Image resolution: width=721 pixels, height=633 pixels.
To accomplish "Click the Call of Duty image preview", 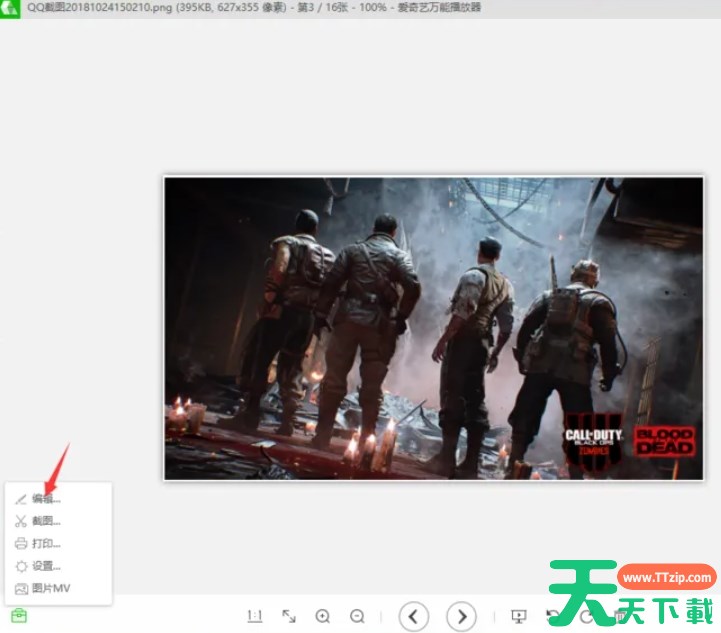I will pyautogui.click(x=433, y=328).
